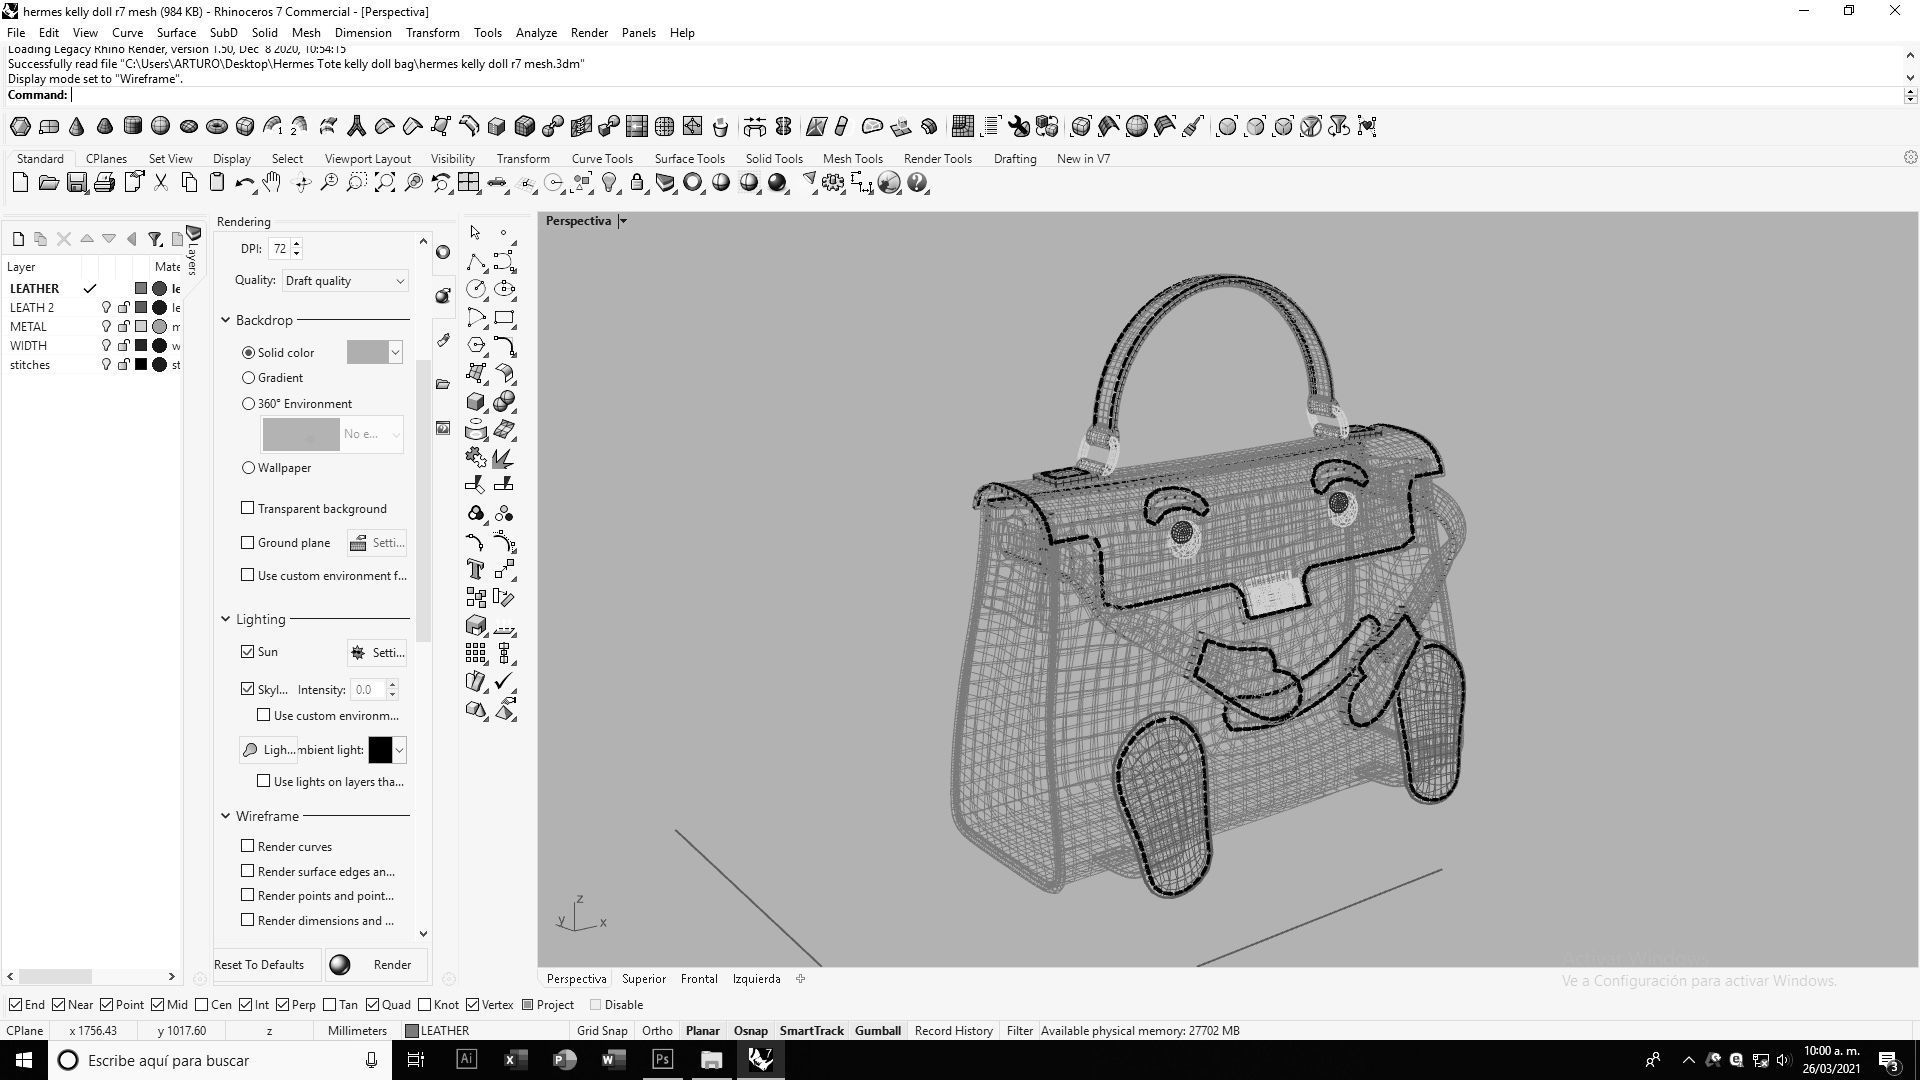
Task: Click the Cut scissors icon
Action: (160, 183)
